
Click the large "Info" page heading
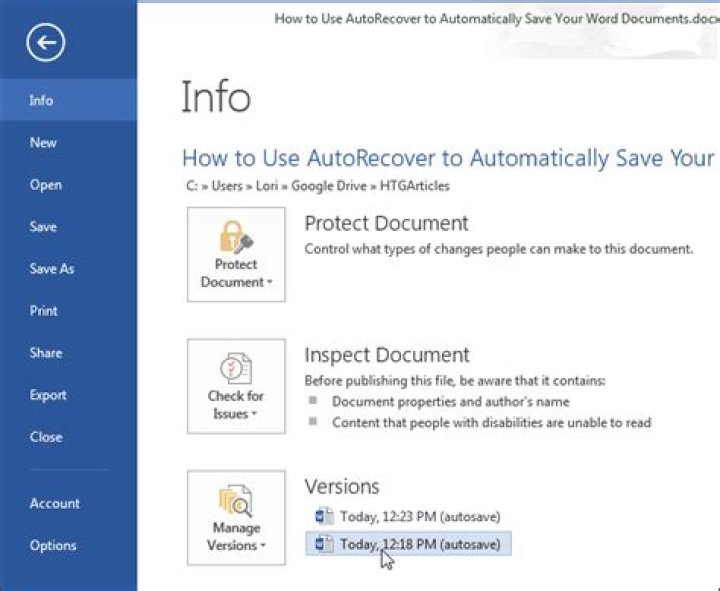(x=216, y=97)
